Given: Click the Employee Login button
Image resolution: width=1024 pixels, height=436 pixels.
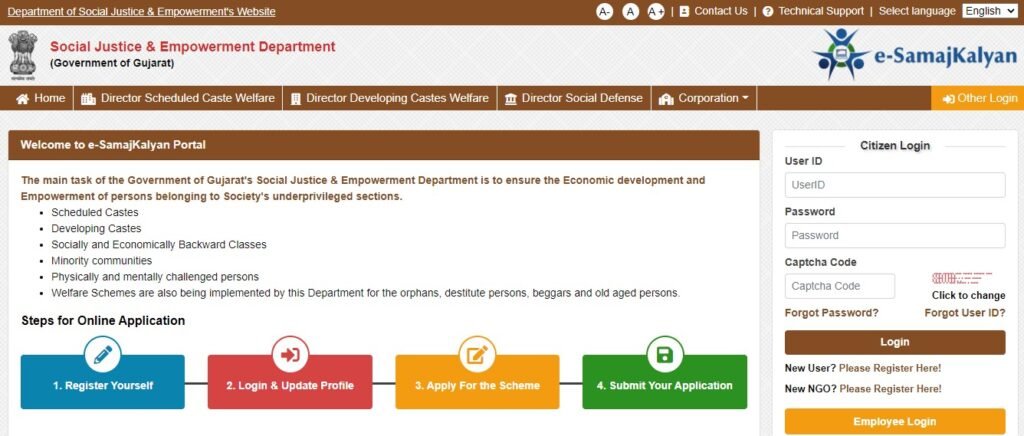Looking at the screenshot, I should click(895, 422).
